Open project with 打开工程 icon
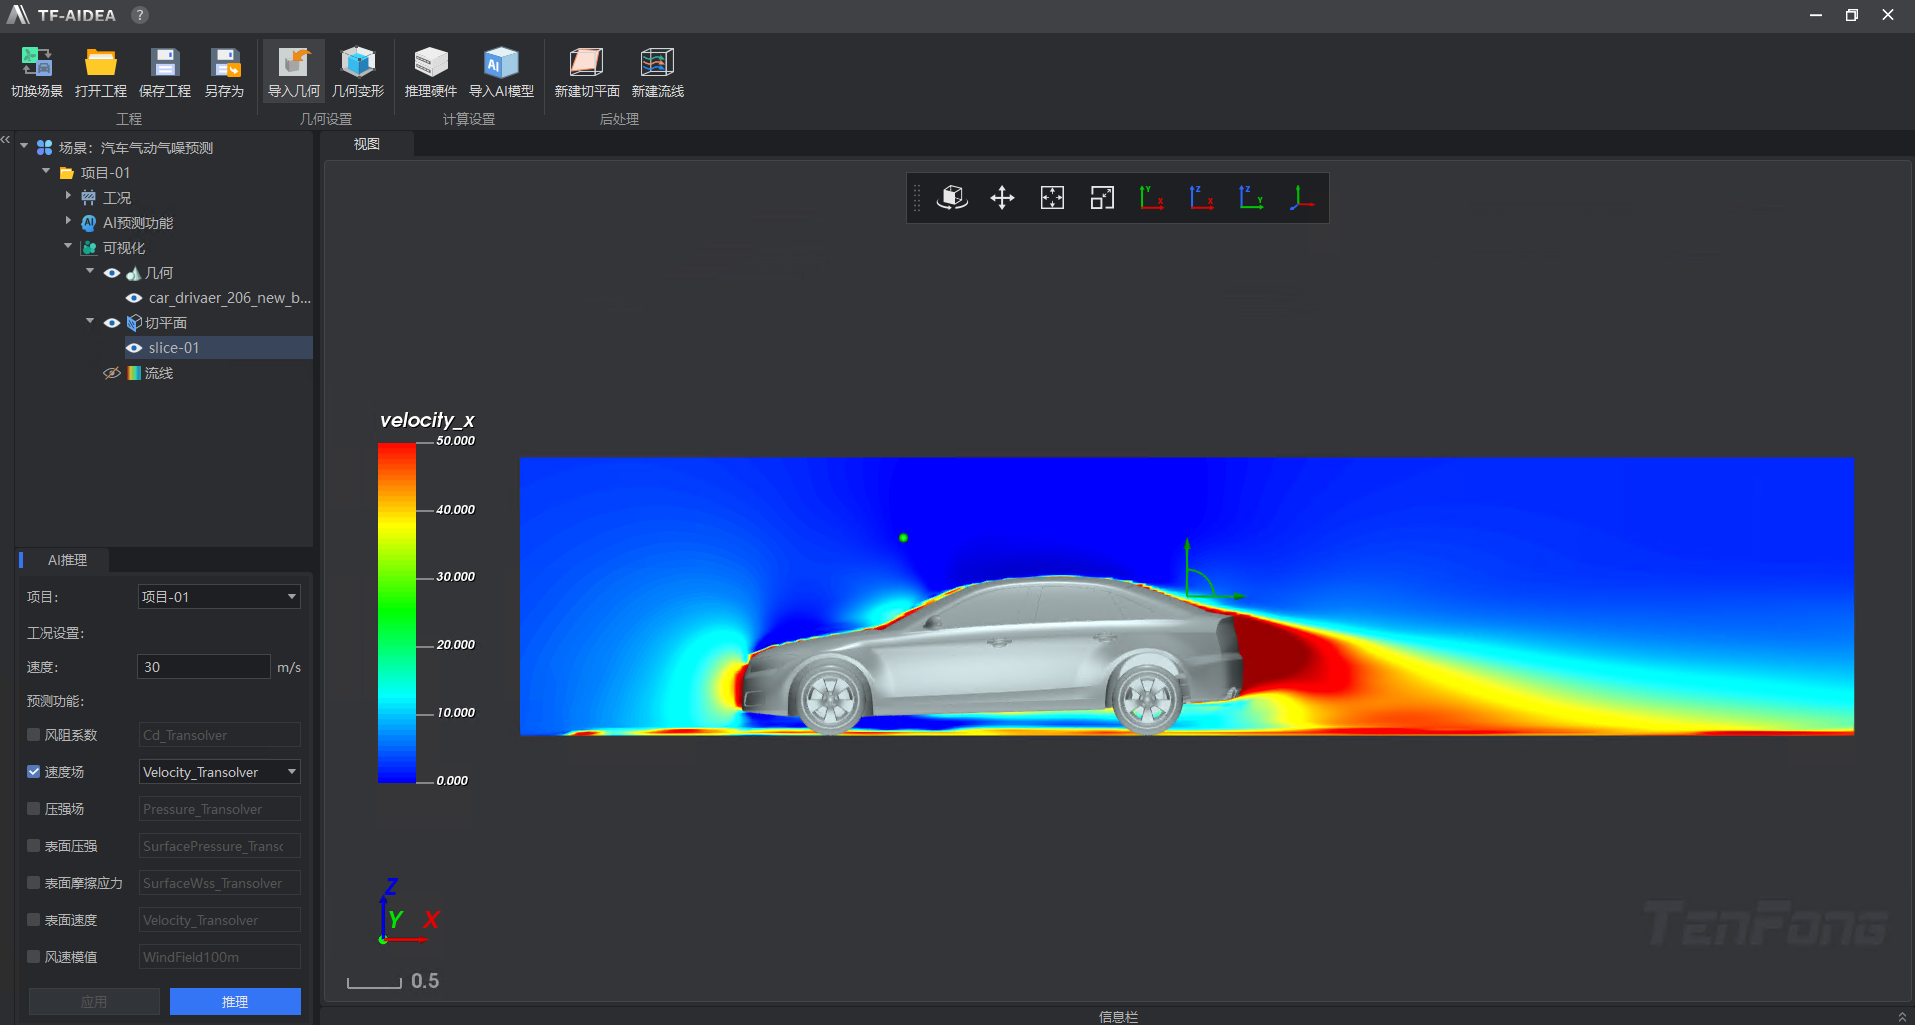The width and height of the screenshot is (1915, 1025). pyautogui.click(x=101, y=72)
